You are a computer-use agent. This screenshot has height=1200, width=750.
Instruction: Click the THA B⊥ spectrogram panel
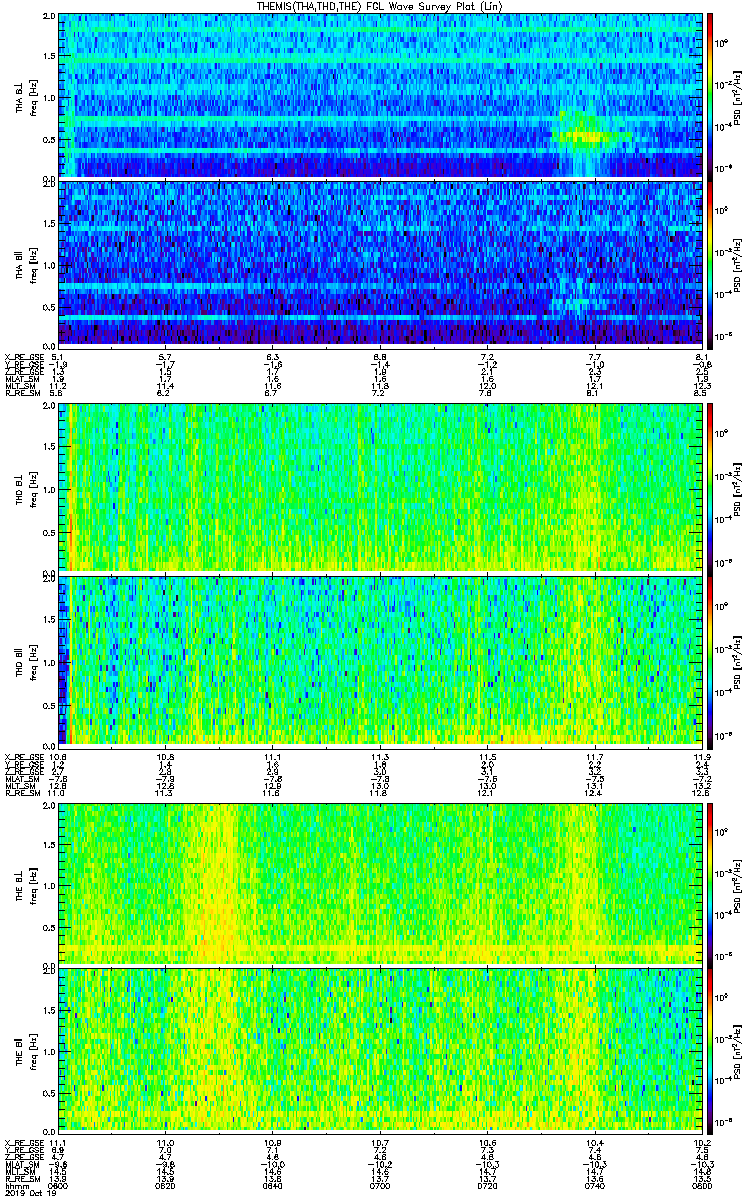click(x=379, y=95)
